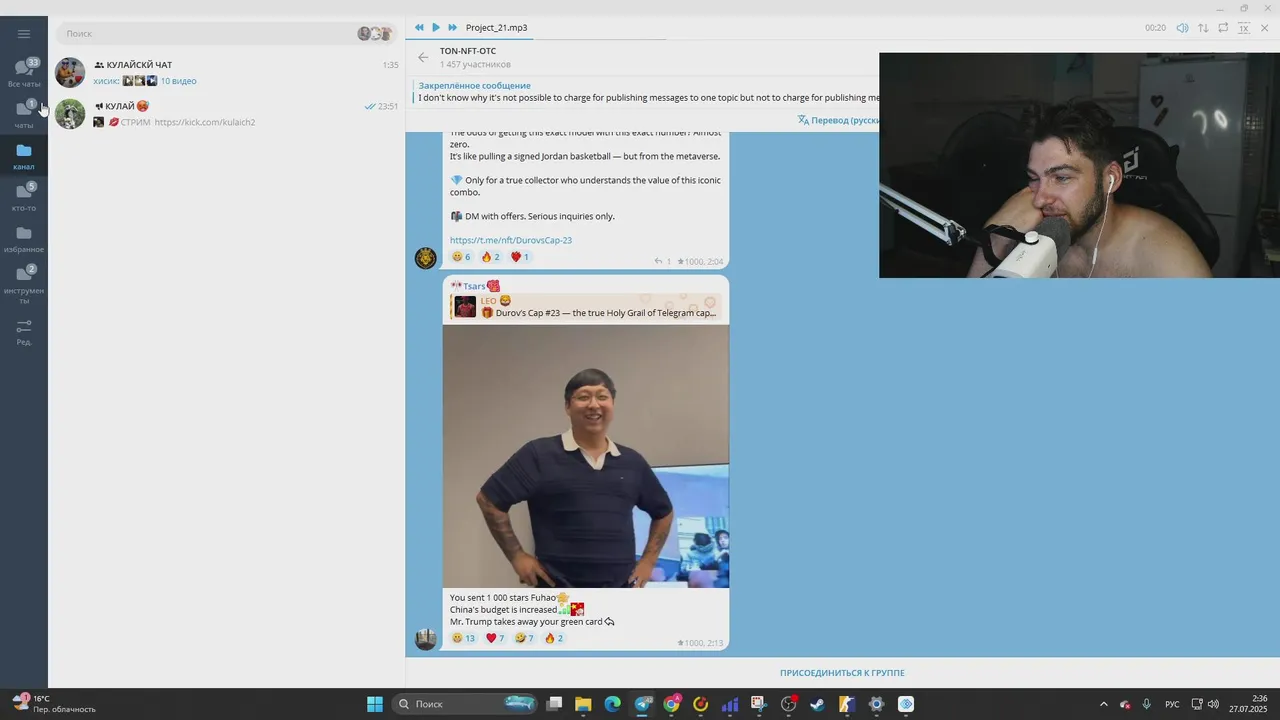
Task: Click the taskbar Поиск search box
Action: [464, 704]
